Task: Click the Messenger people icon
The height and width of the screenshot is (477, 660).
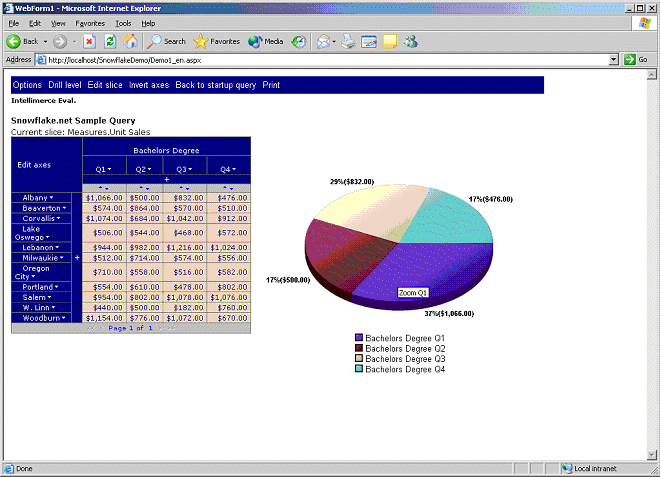Action: pyautogui.click(x=410, y=41)
